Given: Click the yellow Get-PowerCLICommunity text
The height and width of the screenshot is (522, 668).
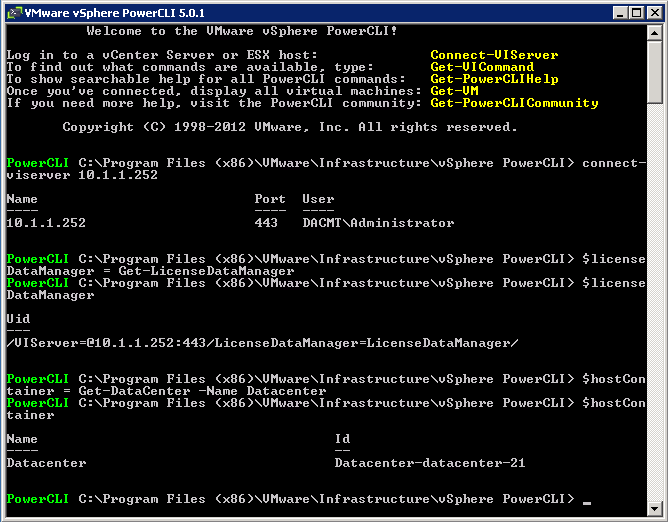Looking at the screenshot, I should [x=514, y=103].
